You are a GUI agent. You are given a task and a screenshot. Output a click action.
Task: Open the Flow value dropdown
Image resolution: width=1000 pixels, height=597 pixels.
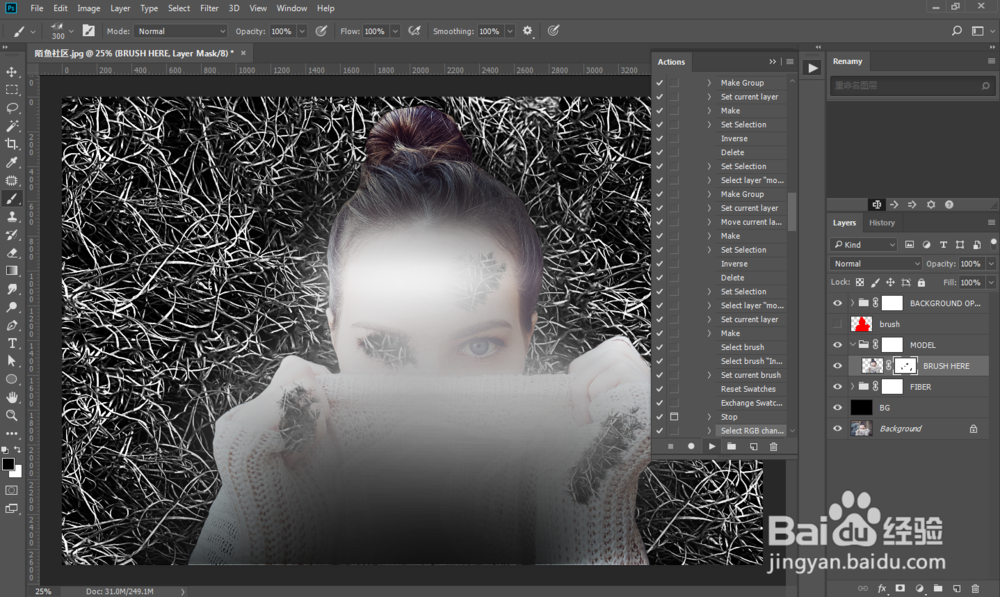(x=395, y=31)
